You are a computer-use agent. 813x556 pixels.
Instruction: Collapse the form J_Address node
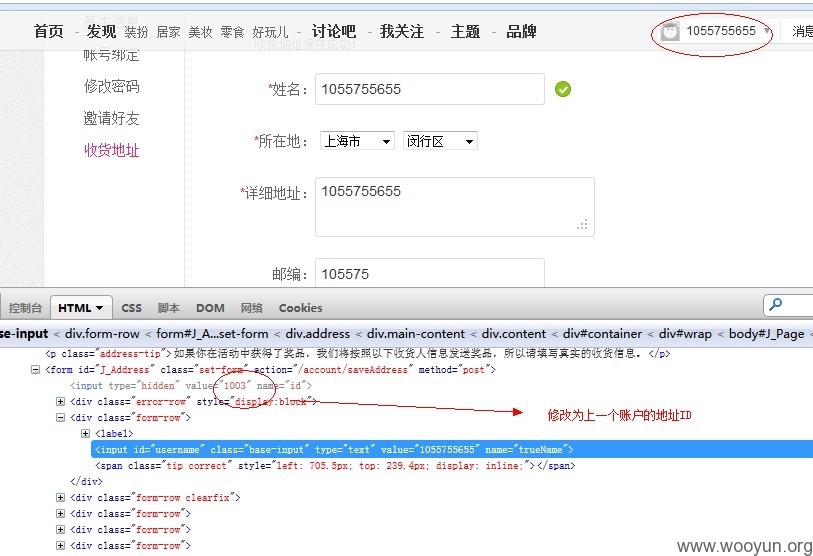(35, 370)
